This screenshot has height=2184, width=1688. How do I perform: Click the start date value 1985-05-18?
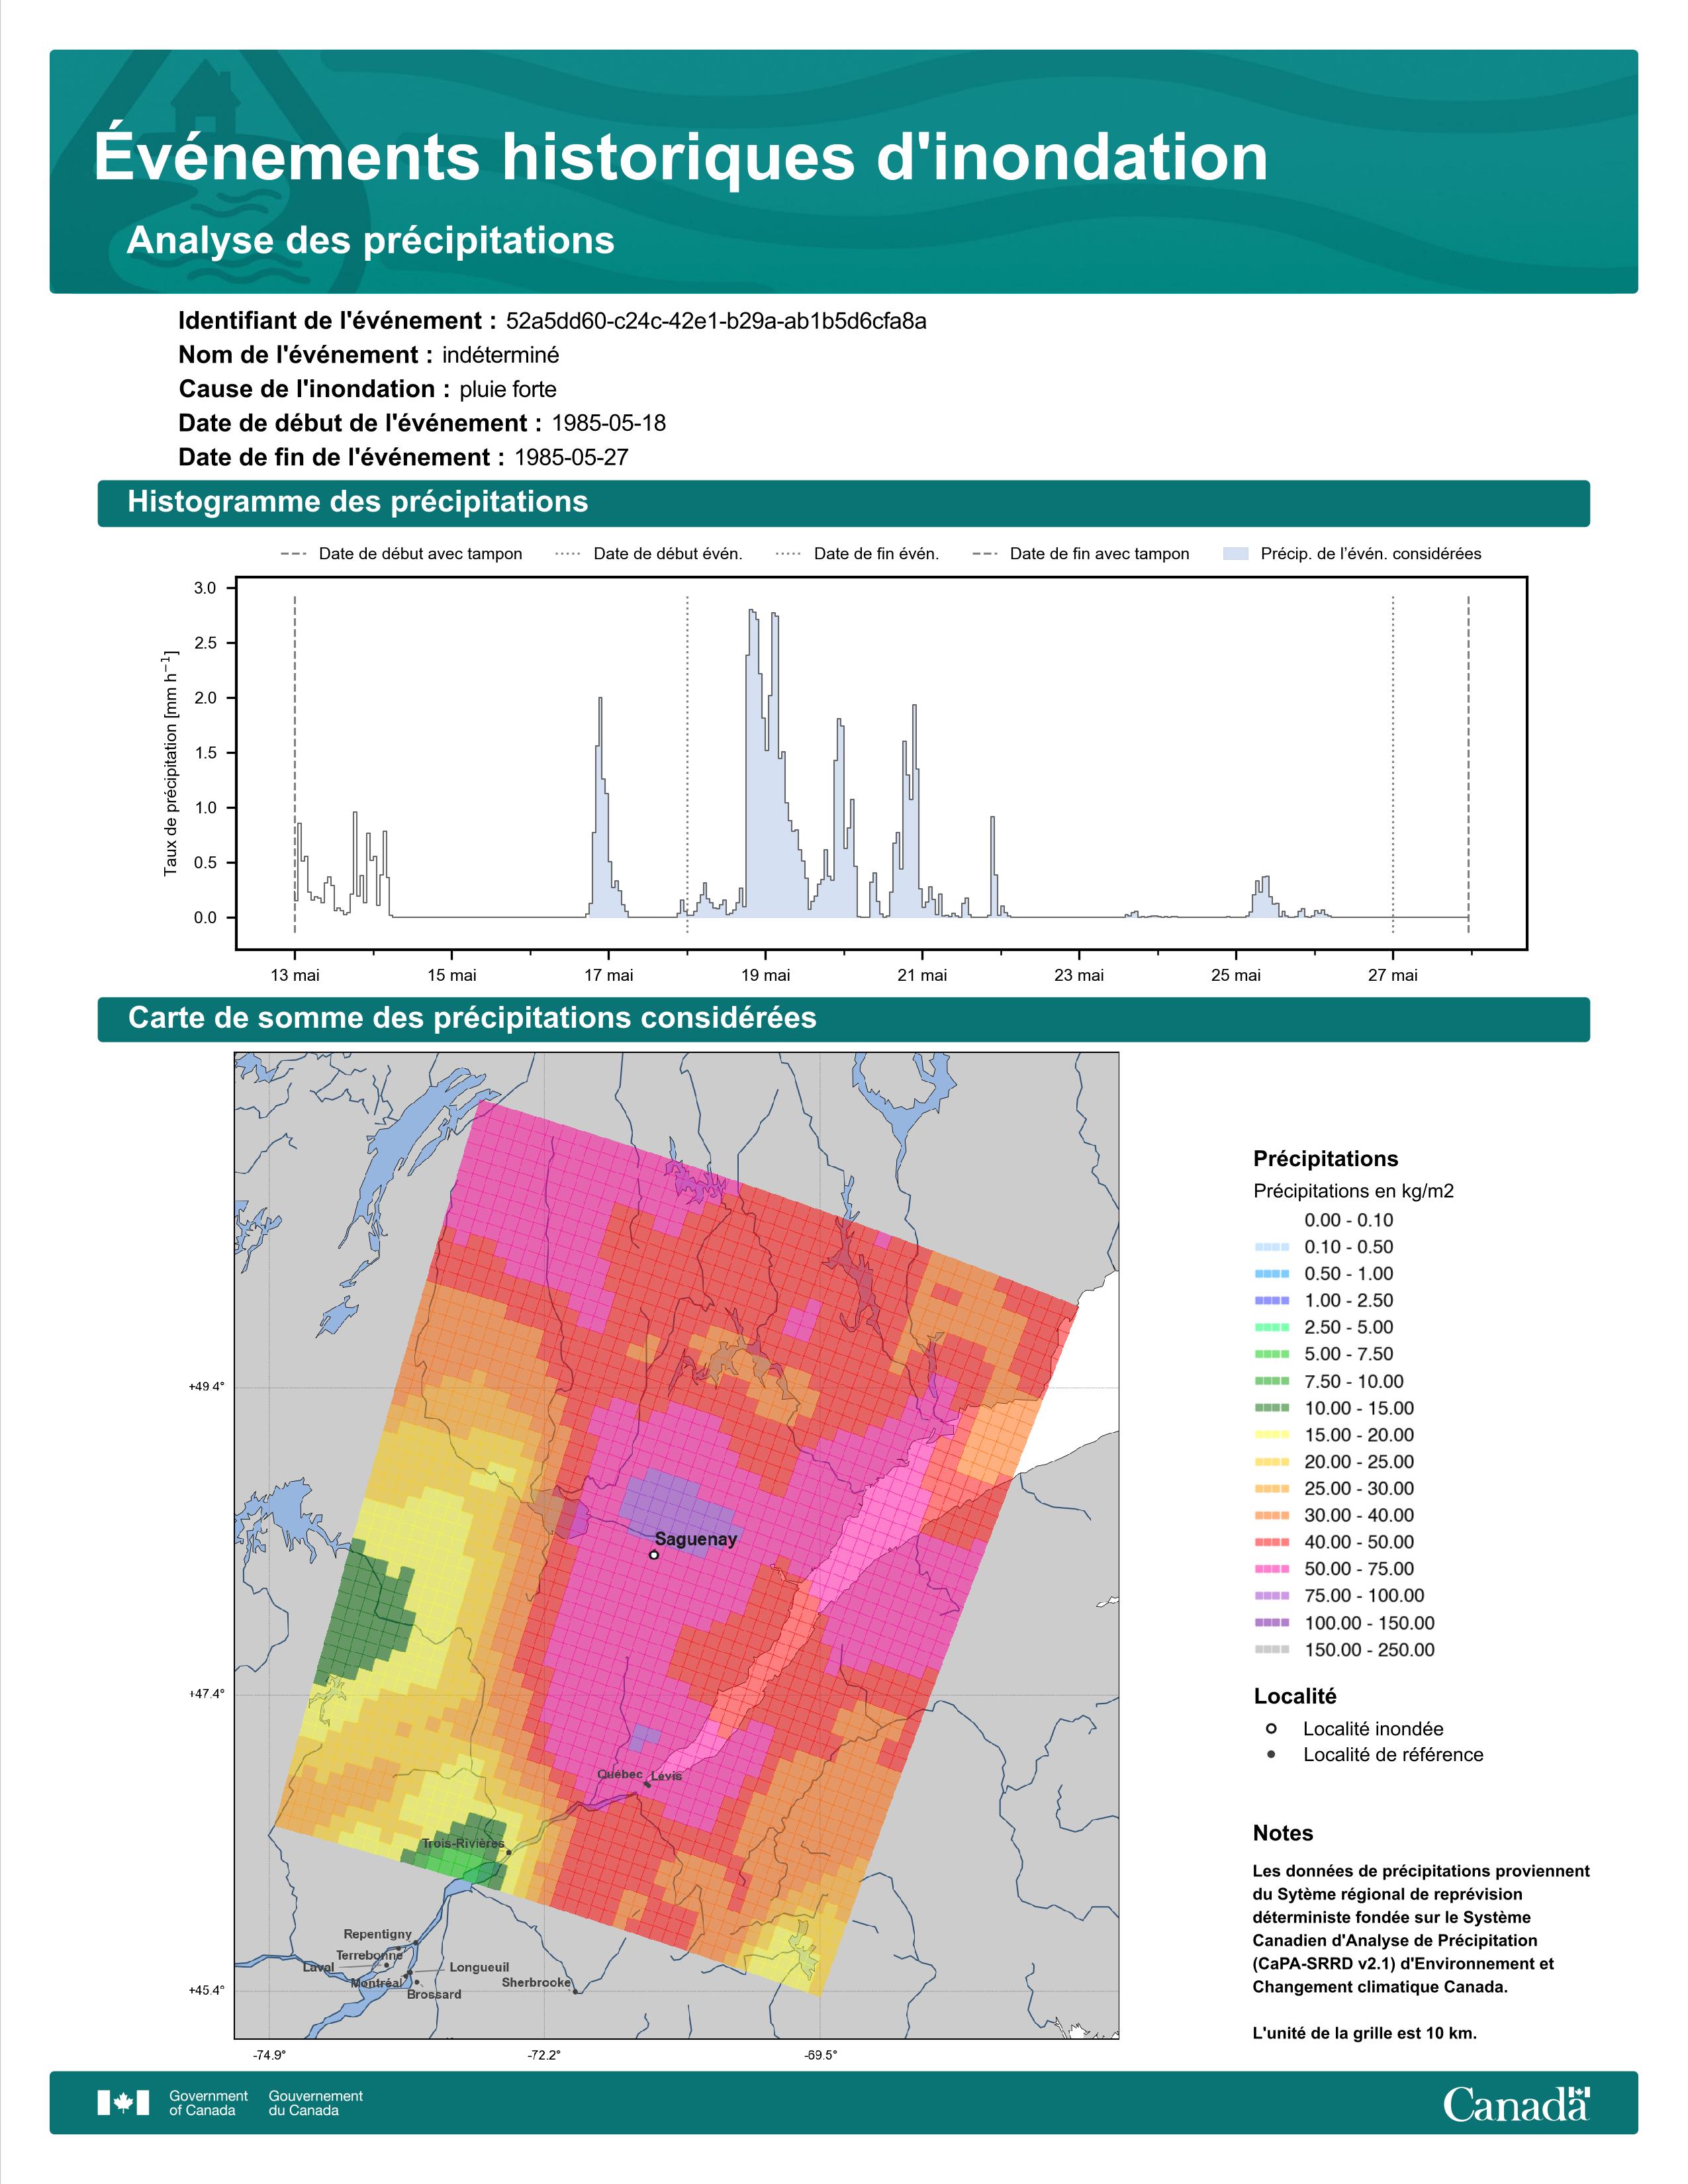[x=609, y=423]
